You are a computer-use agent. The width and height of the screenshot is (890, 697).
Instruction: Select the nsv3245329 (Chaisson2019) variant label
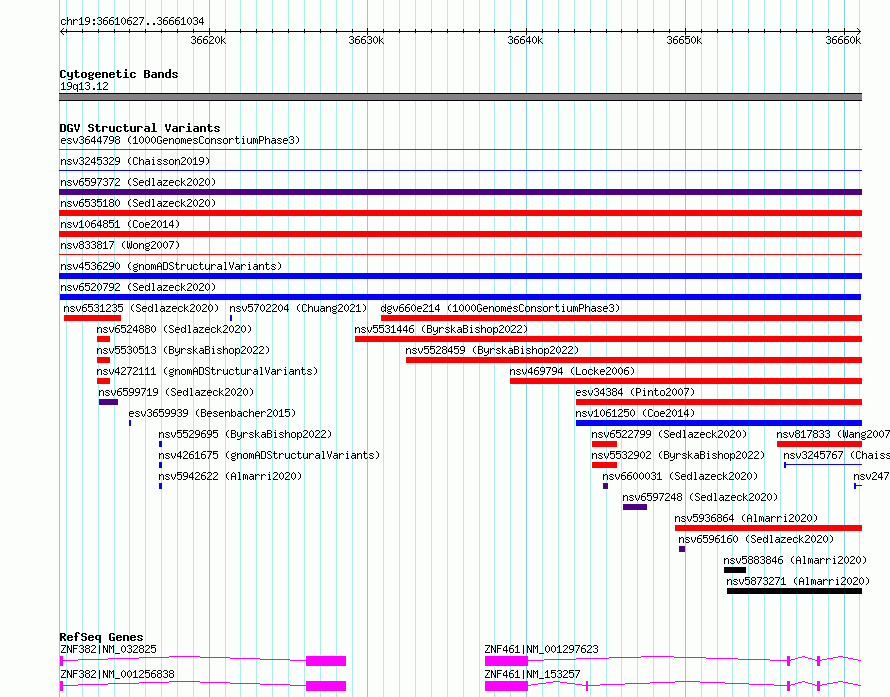click(135, 161)
